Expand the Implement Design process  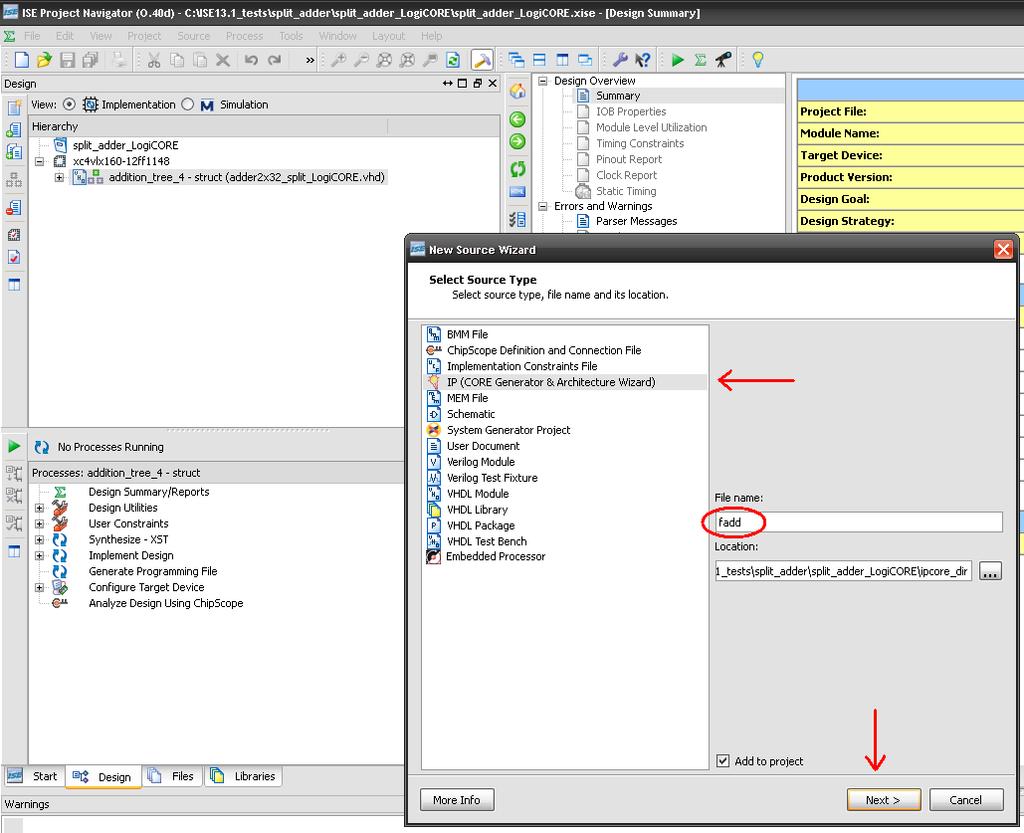click(x=39, y=556)
